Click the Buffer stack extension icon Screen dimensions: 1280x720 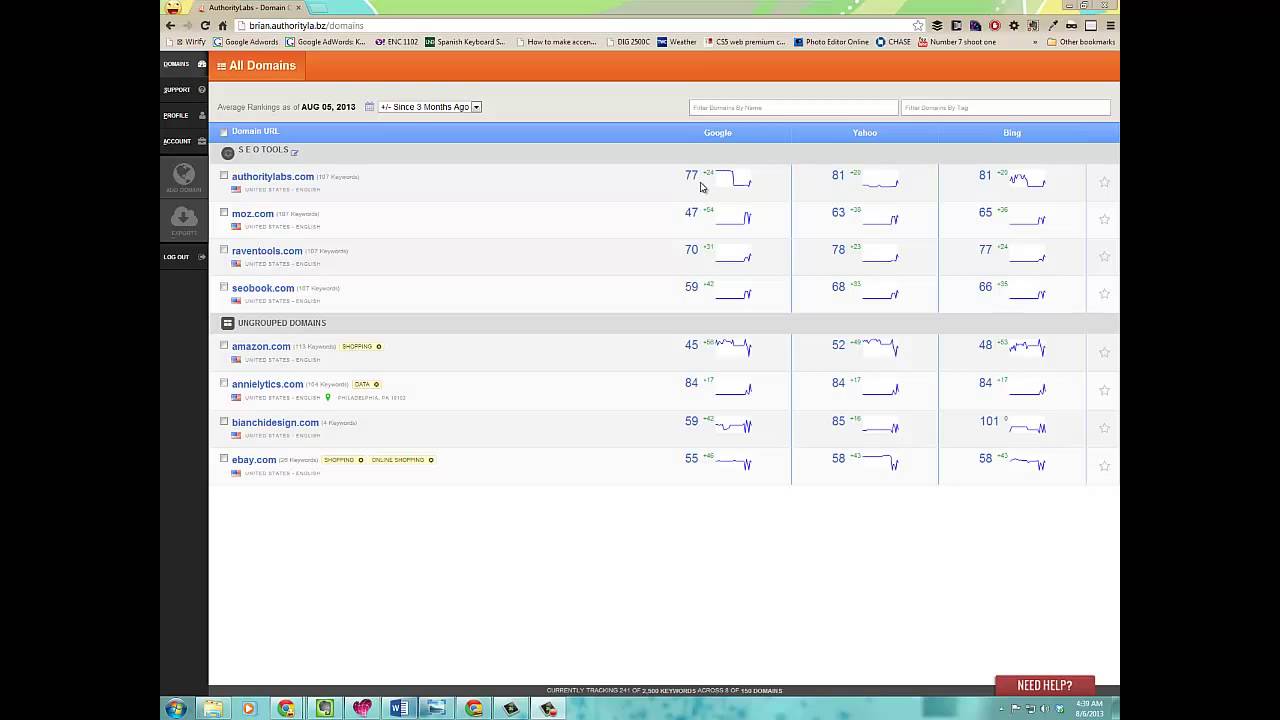937,25
